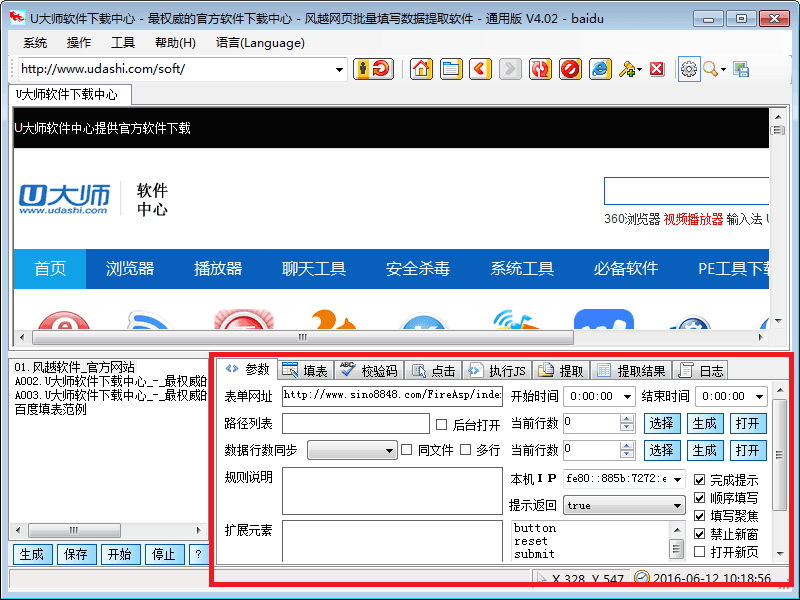Open the 工具 menu
This screenshot has height=600, width=800.
(x=123, y=42)
